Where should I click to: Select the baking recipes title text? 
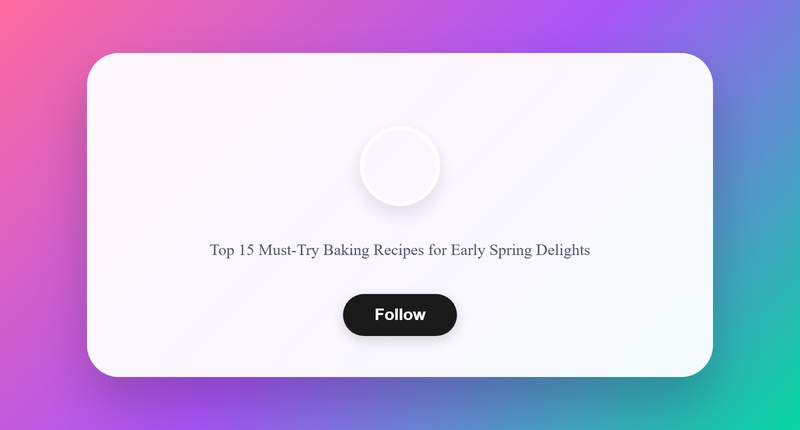point(400,250)
